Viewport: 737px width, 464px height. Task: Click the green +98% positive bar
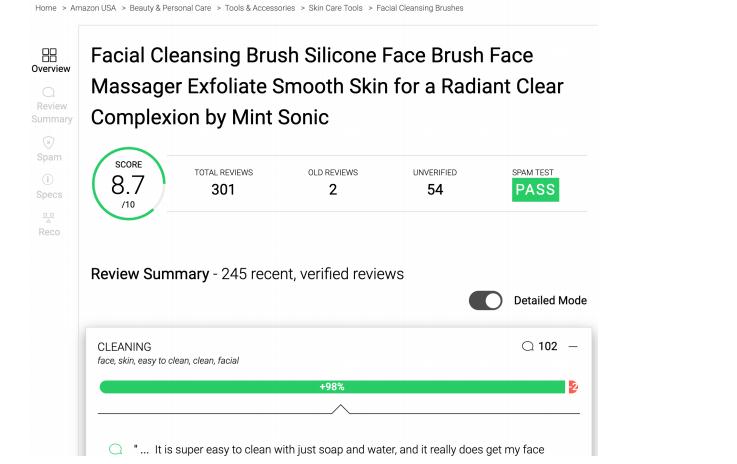333,387
